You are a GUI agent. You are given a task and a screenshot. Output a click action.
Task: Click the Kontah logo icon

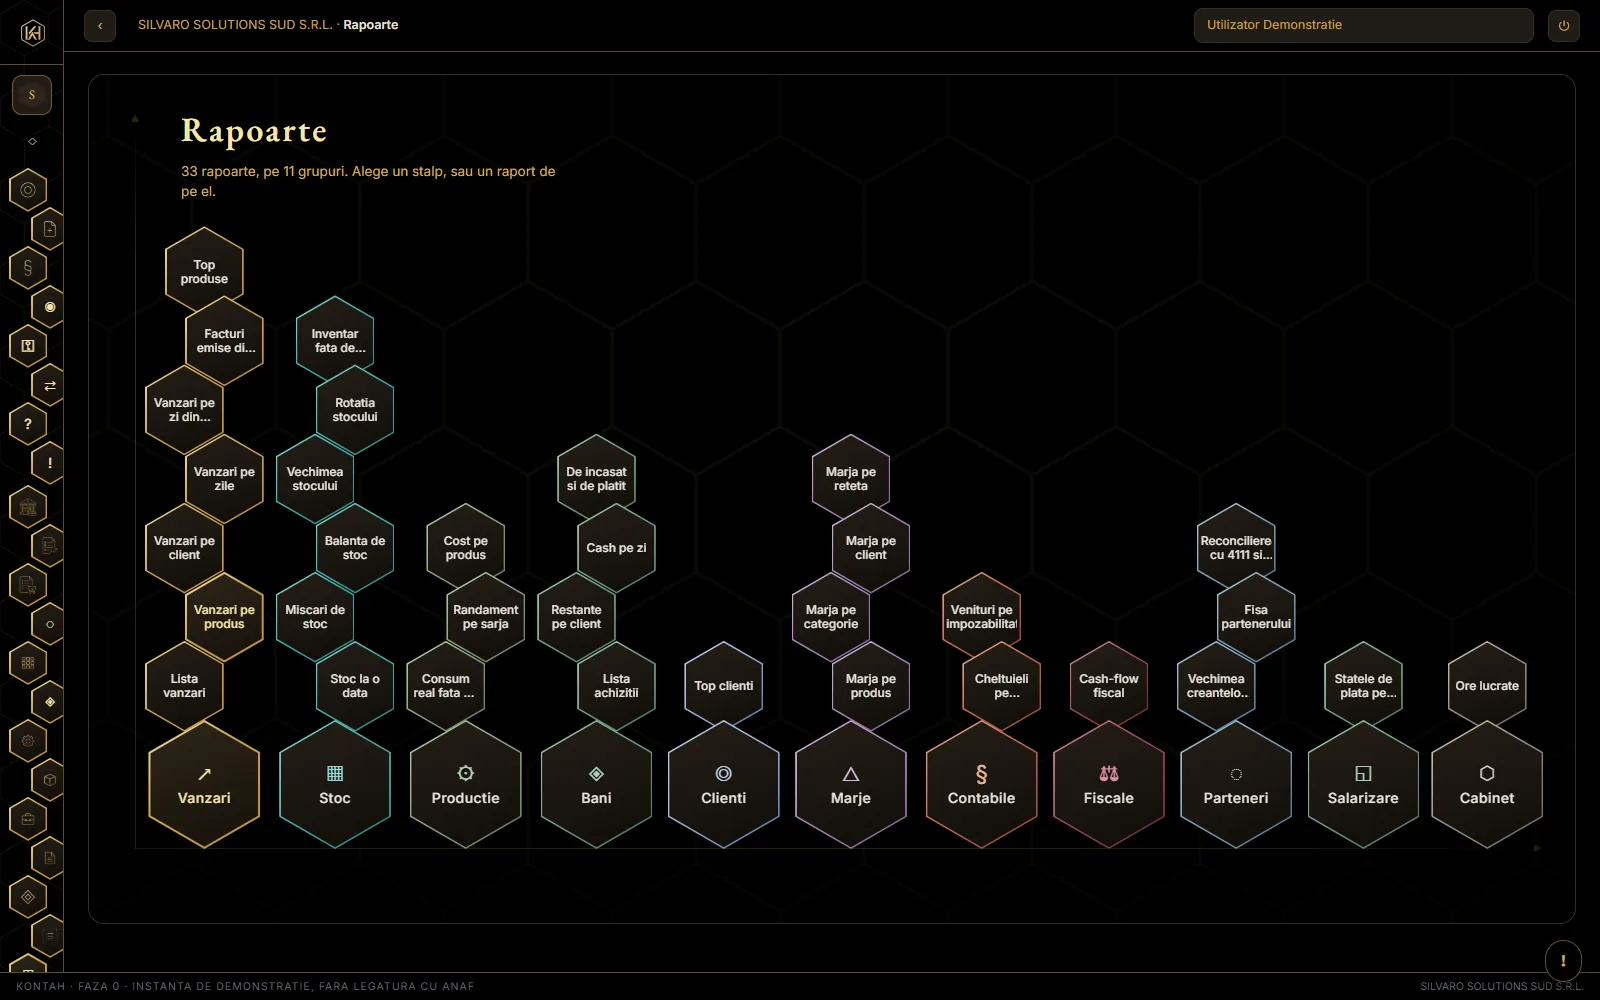pyautogui.click(x=32, y=33)
